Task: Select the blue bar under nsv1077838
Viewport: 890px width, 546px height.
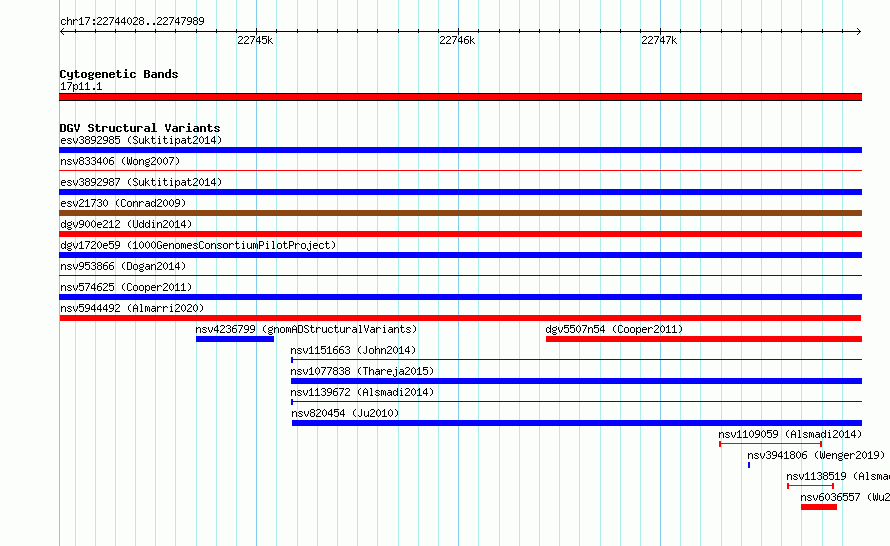Action: click(x=576, y=381)
